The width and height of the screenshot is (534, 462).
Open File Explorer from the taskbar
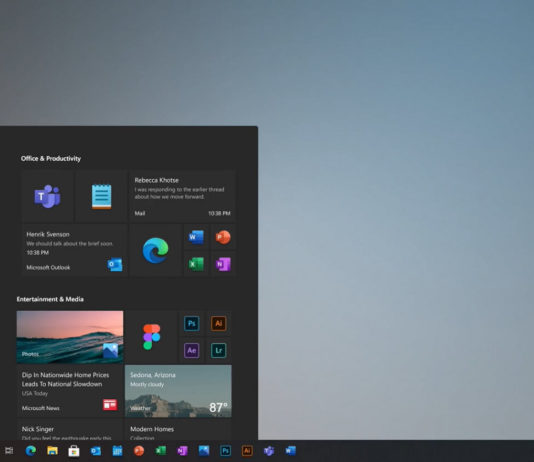pyautogui.click(x=52, y=451)
